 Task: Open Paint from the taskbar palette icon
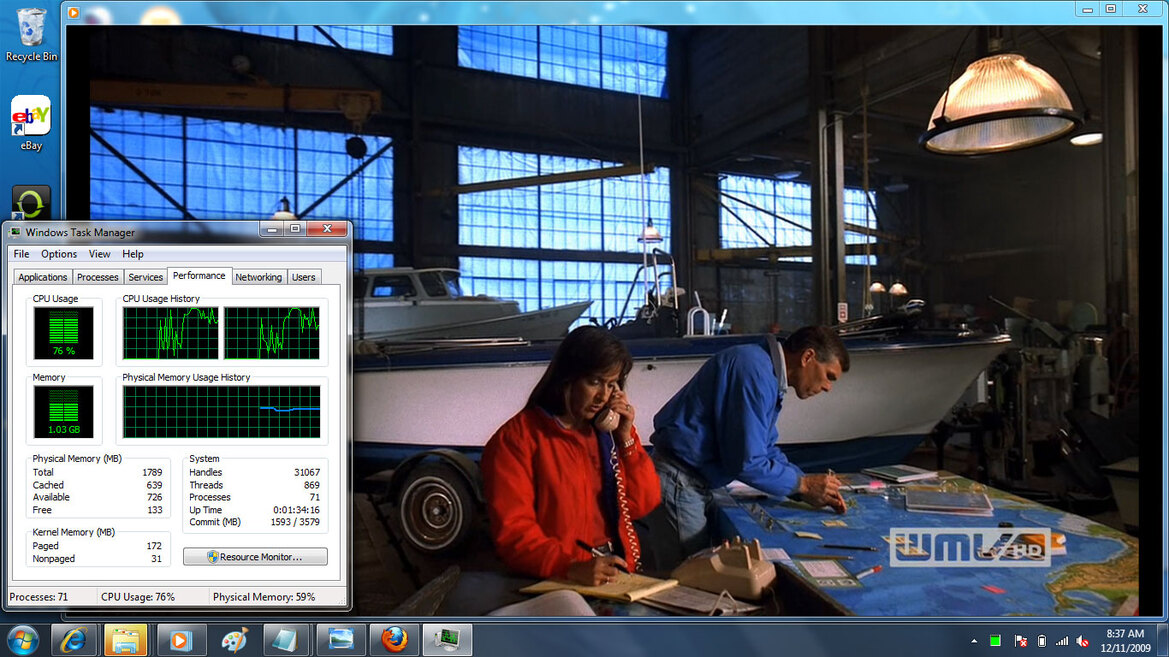tap(233, 640)
